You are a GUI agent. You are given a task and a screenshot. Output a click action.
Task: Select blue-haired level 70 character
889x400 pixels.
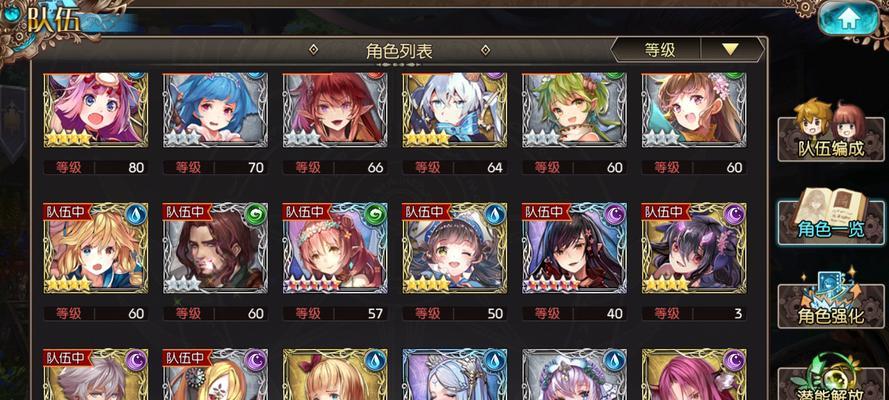click(x=215, y=110)
